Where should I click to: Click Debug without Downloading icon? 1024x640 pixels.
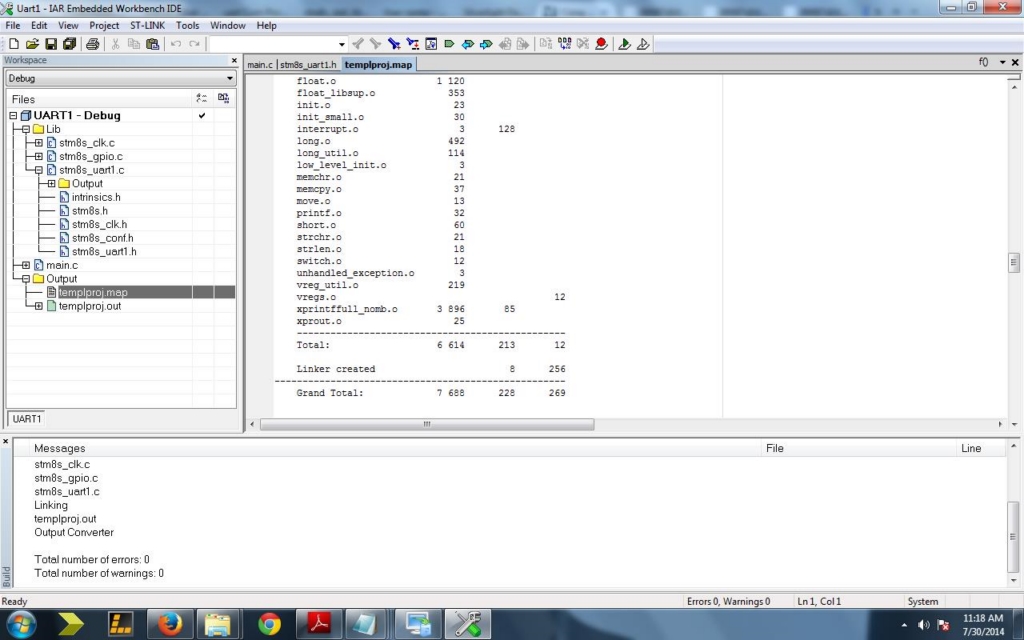point(643,44)
